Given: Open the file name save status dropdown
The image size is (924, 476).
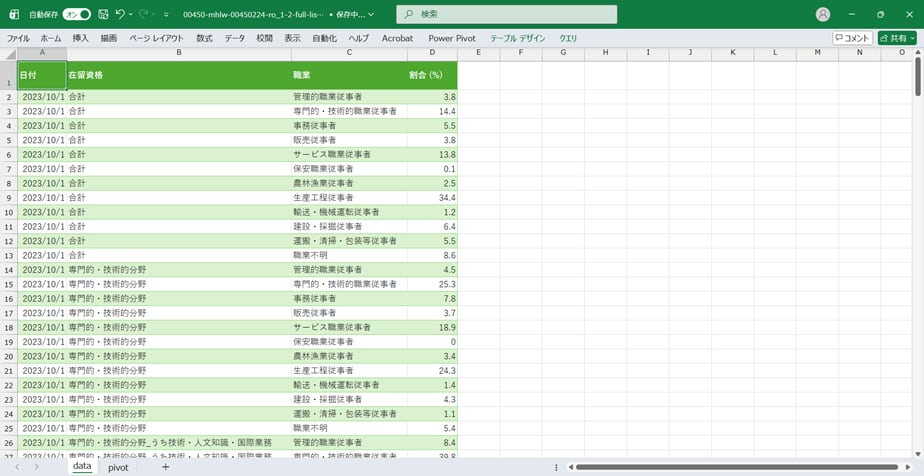Looking at the screenshot, I should click(371, 15).
